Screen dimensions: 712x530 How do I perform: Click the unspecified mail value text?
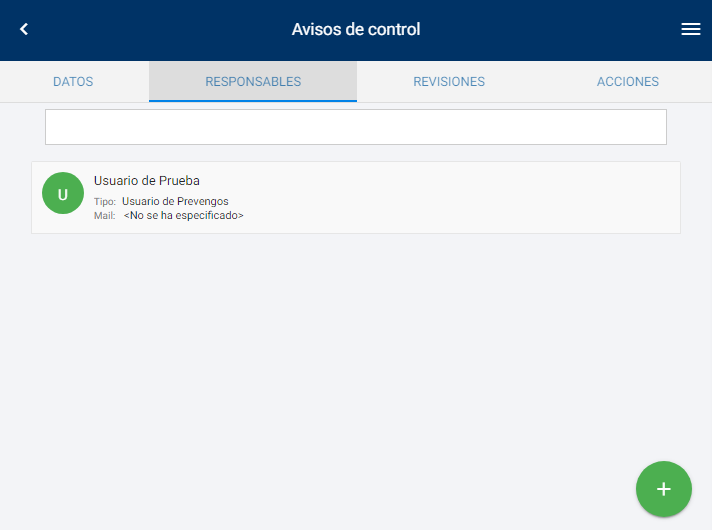pos(184,215)
